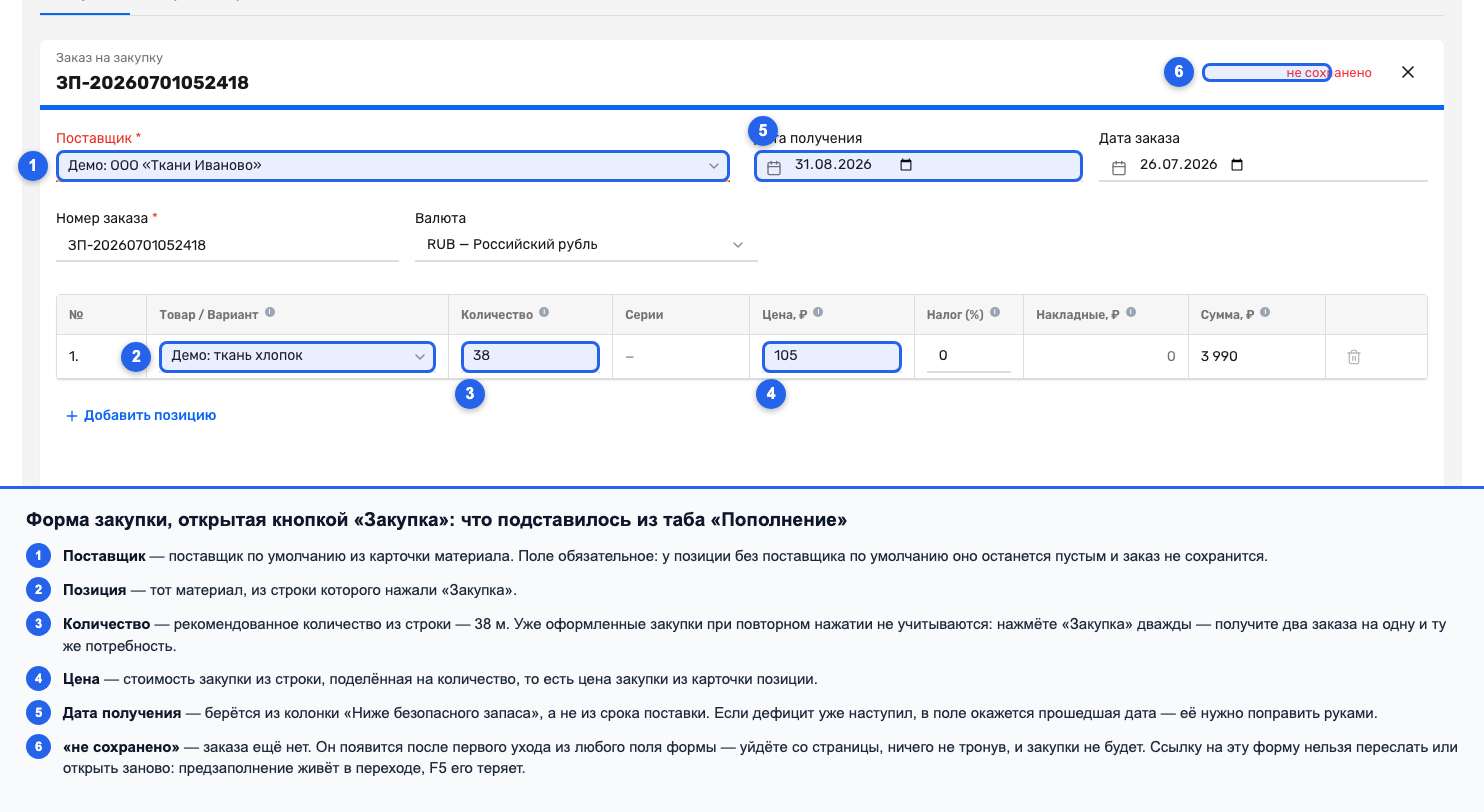1484x812 pixels.
Task: Click the calendar icon left of 26.07.2026
Action: coord(1119,167)
